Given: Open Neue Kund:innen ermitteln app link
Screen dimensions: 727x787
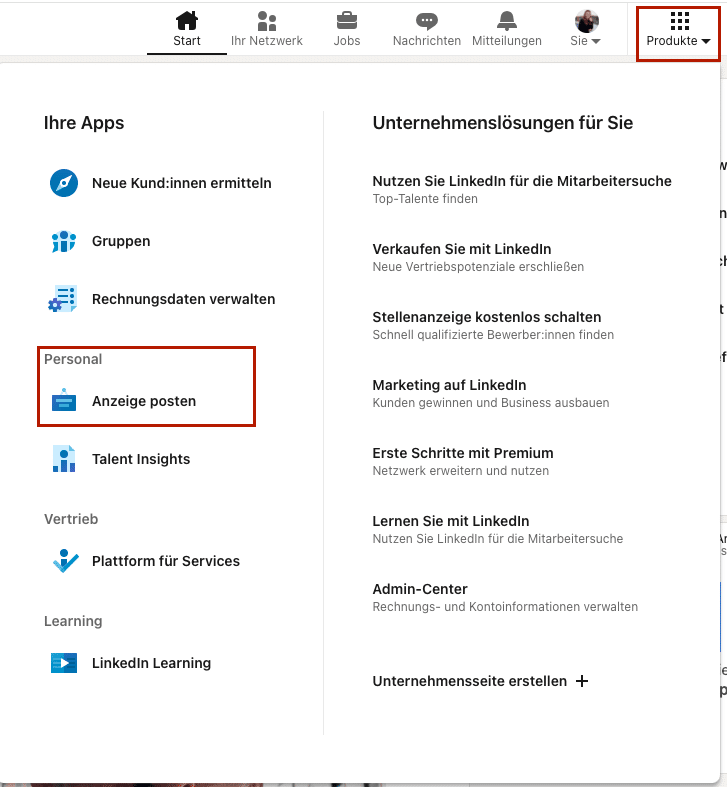Looking at the screenshot, I should click(x=182, y=183).
